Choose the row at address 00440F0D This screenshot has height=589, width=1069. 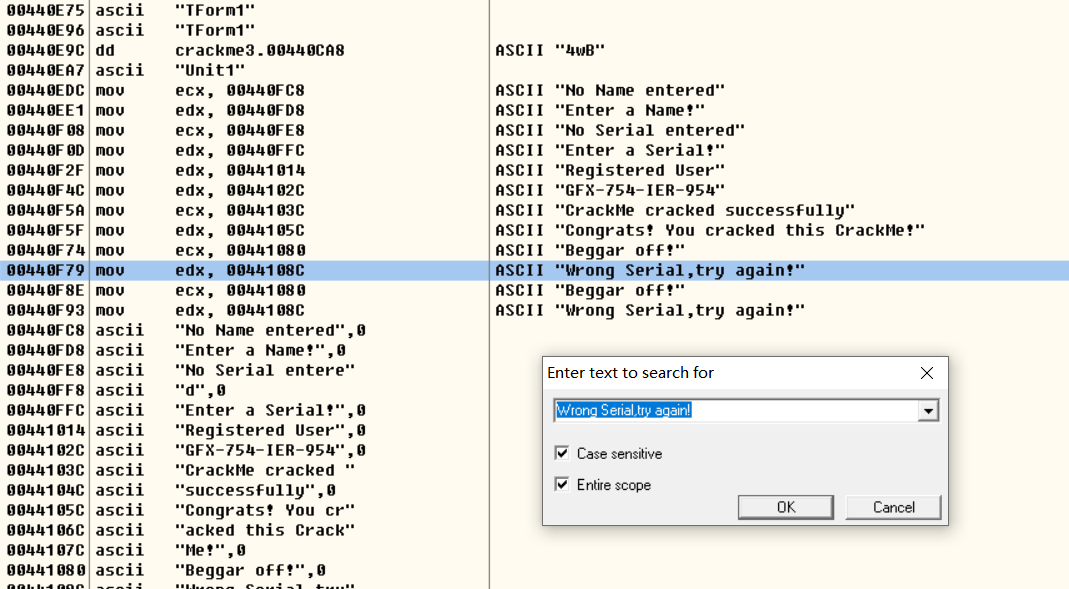[x=240, y=150]
